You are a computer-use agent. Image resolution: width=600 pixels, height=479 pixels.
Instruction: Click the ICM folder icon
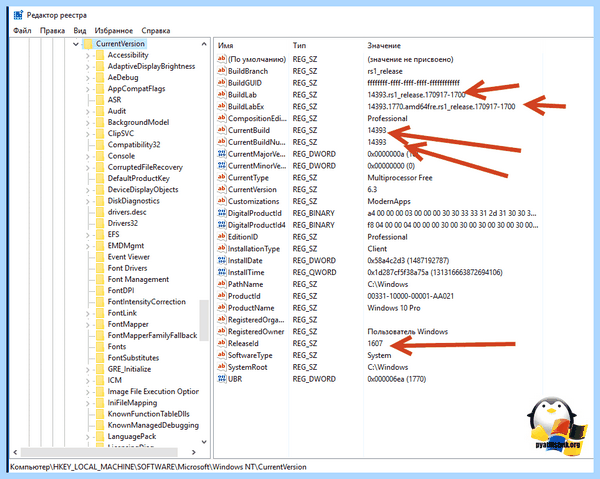100,380
